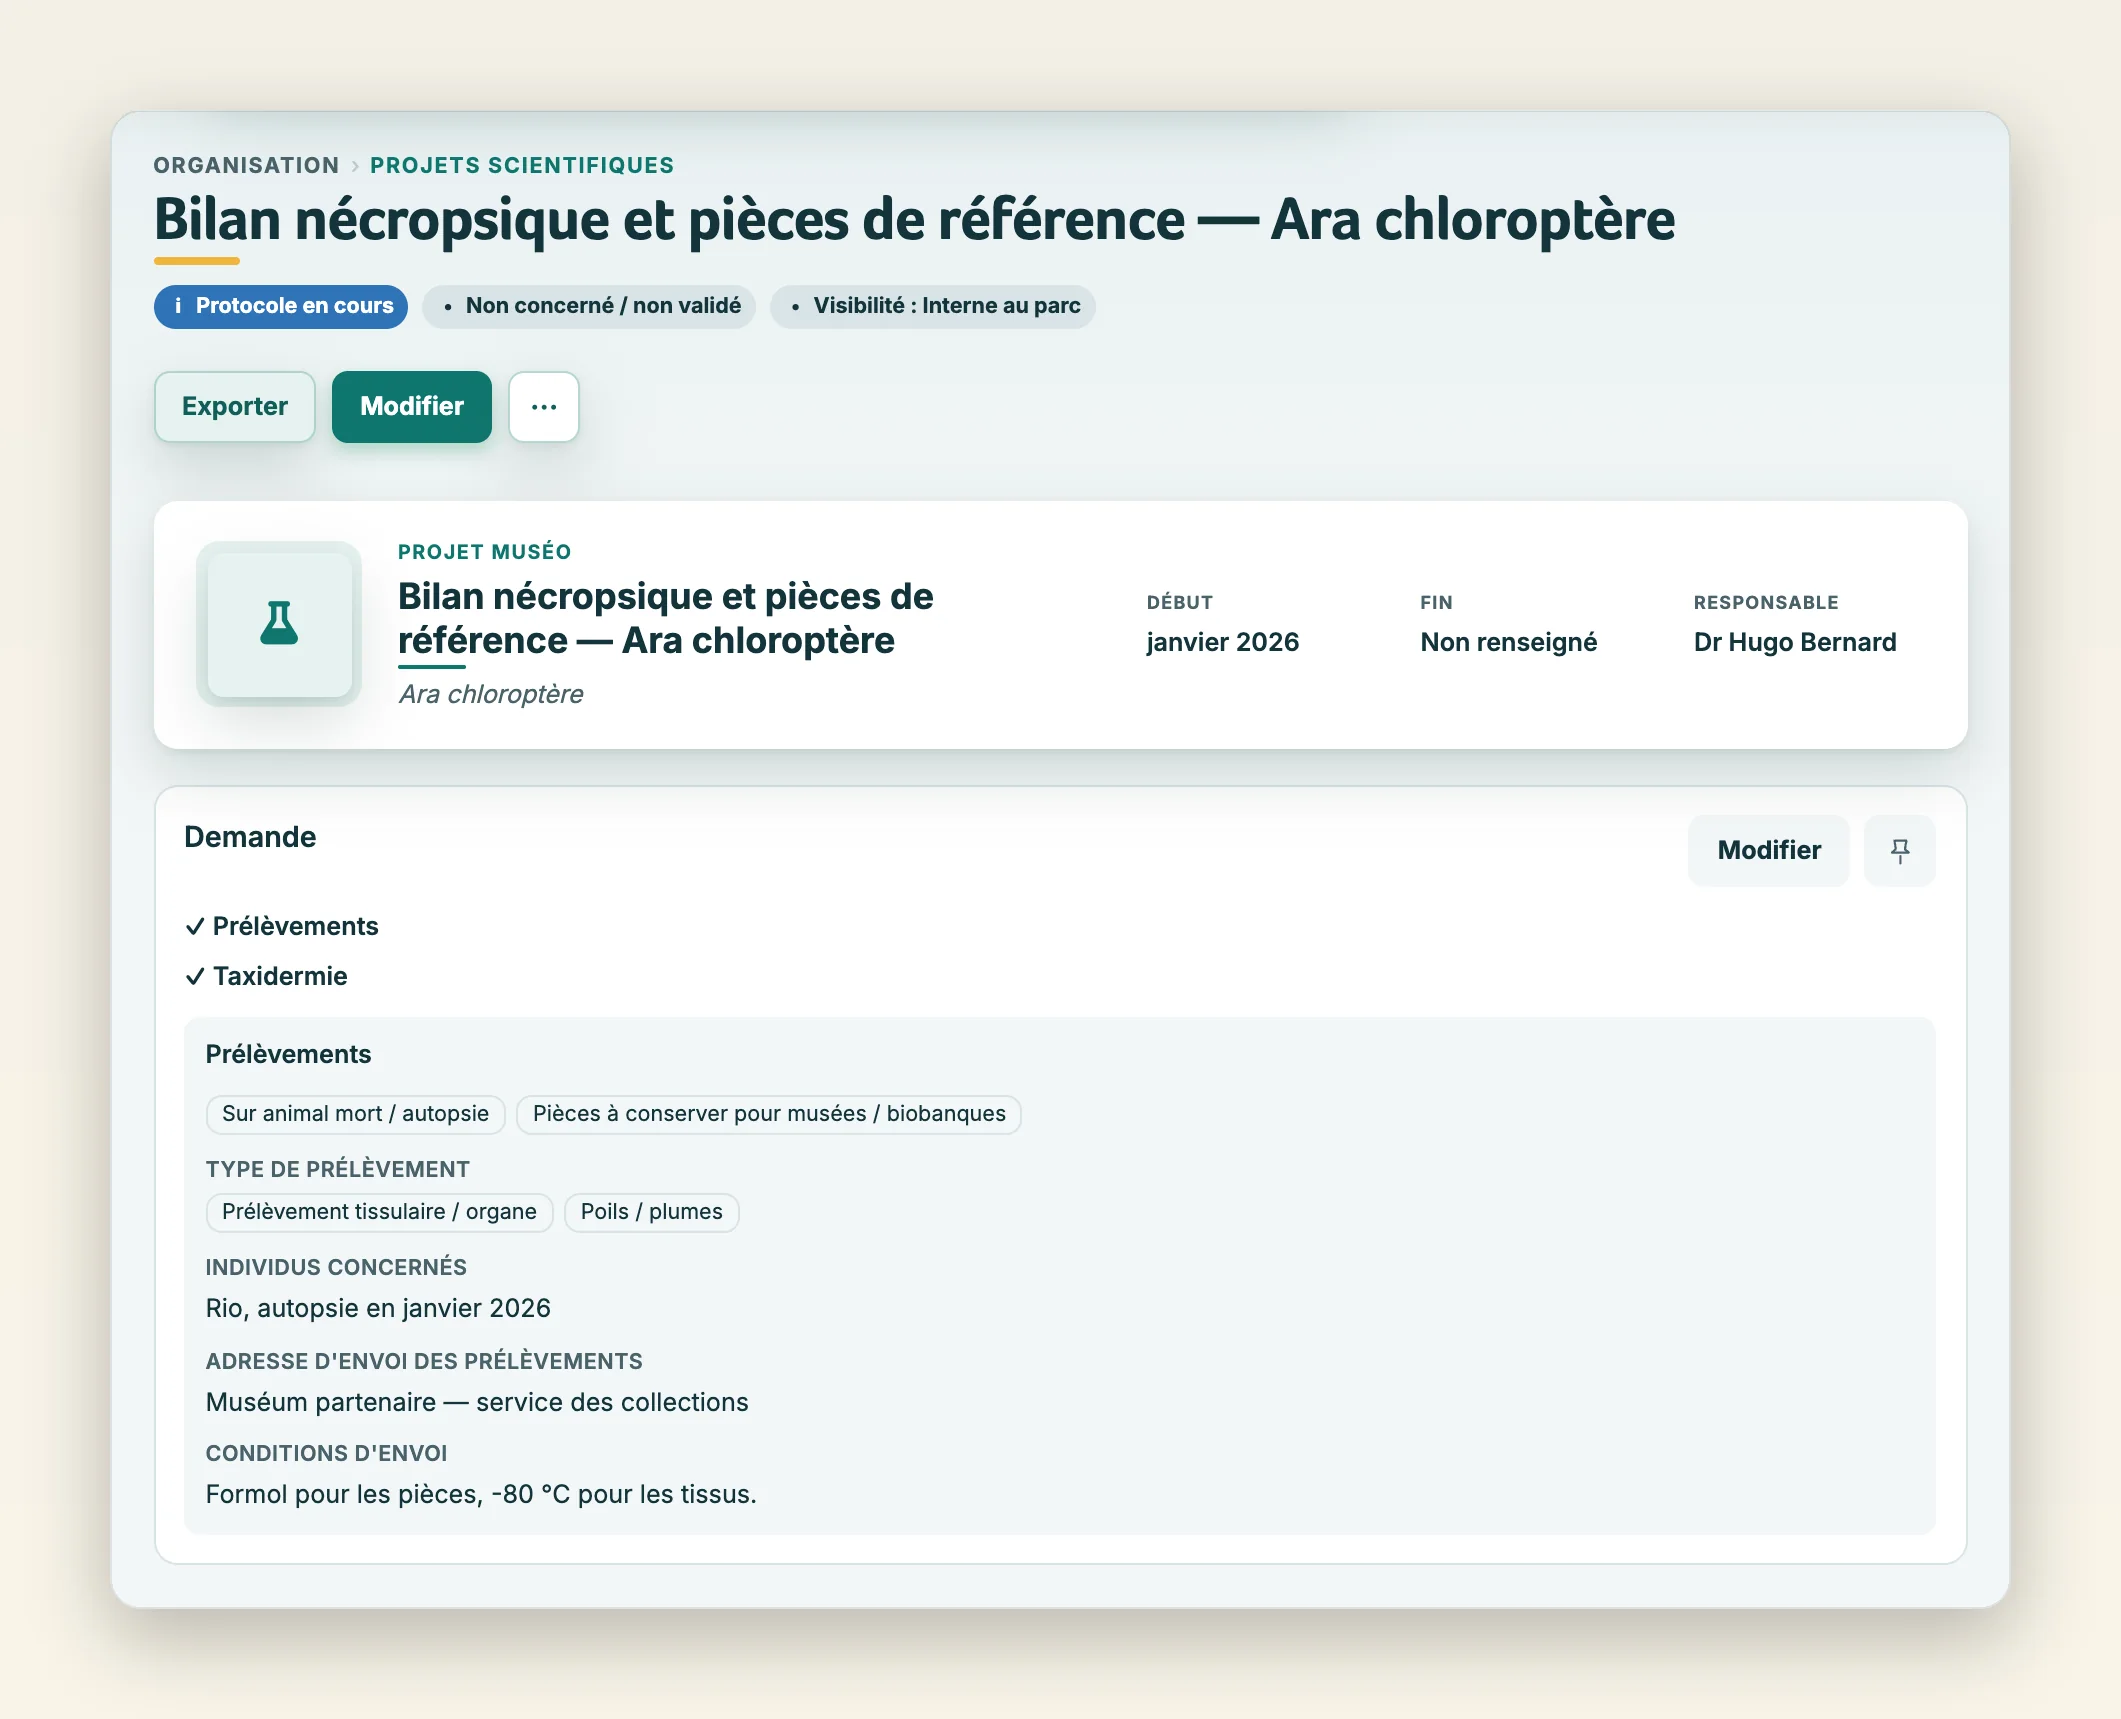Pin the Demande section
Image resolution: width=2121 pixels, height=1719 pixels.
(x=1900, y=851)
